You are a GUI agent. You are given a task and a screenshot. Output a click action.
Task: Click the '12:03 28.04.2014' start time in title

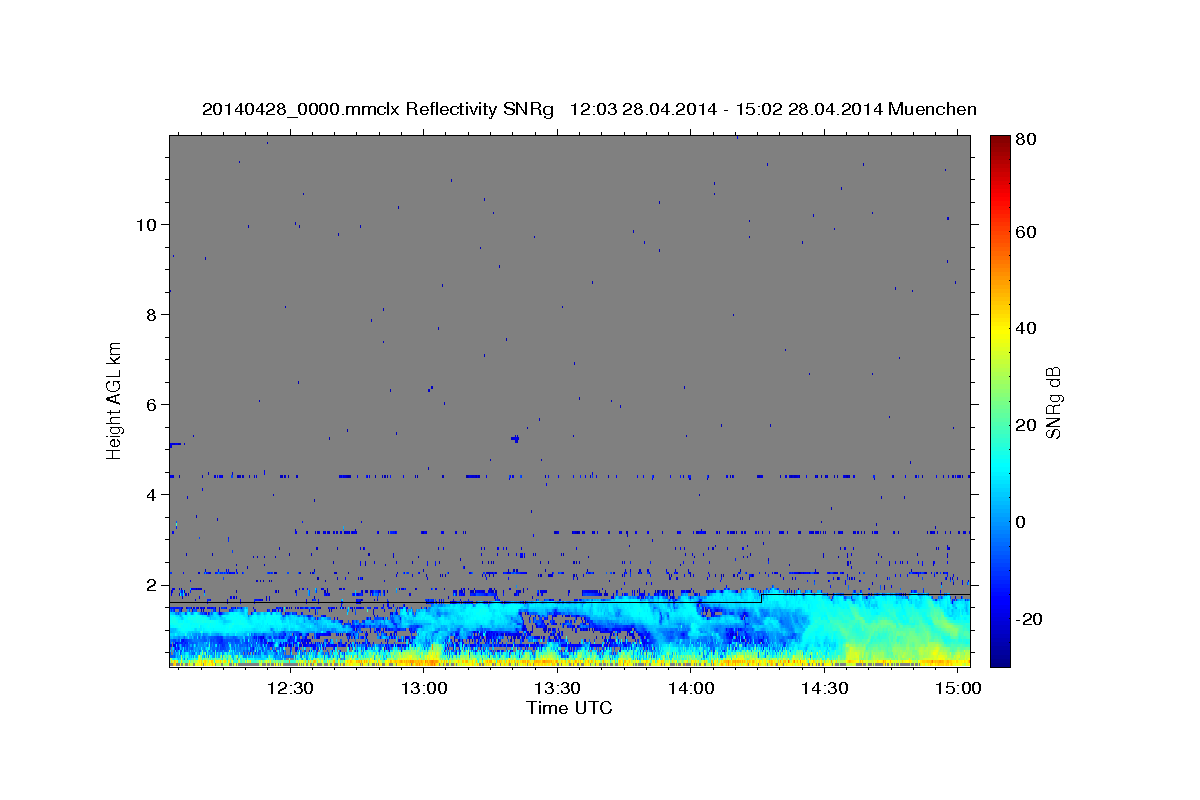pyautogui.click(x=641, y=109)
